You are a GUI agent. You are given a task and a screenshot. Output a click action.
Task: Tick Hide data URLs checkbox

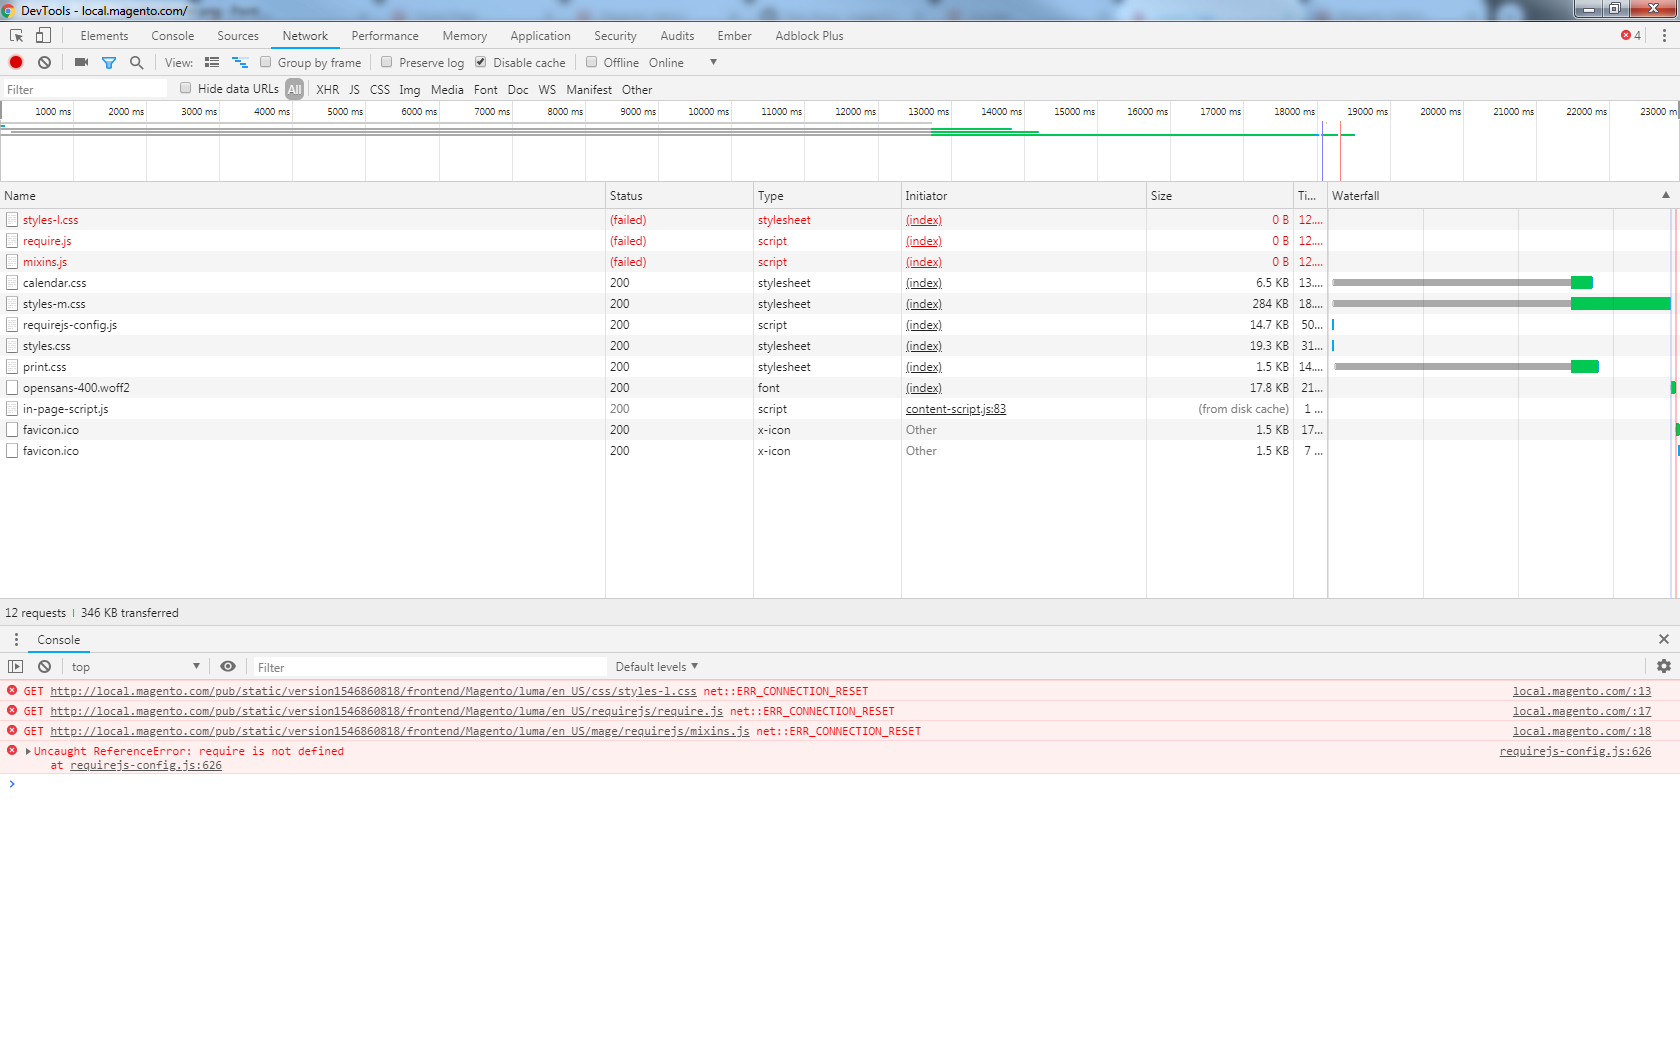point(186,88)
